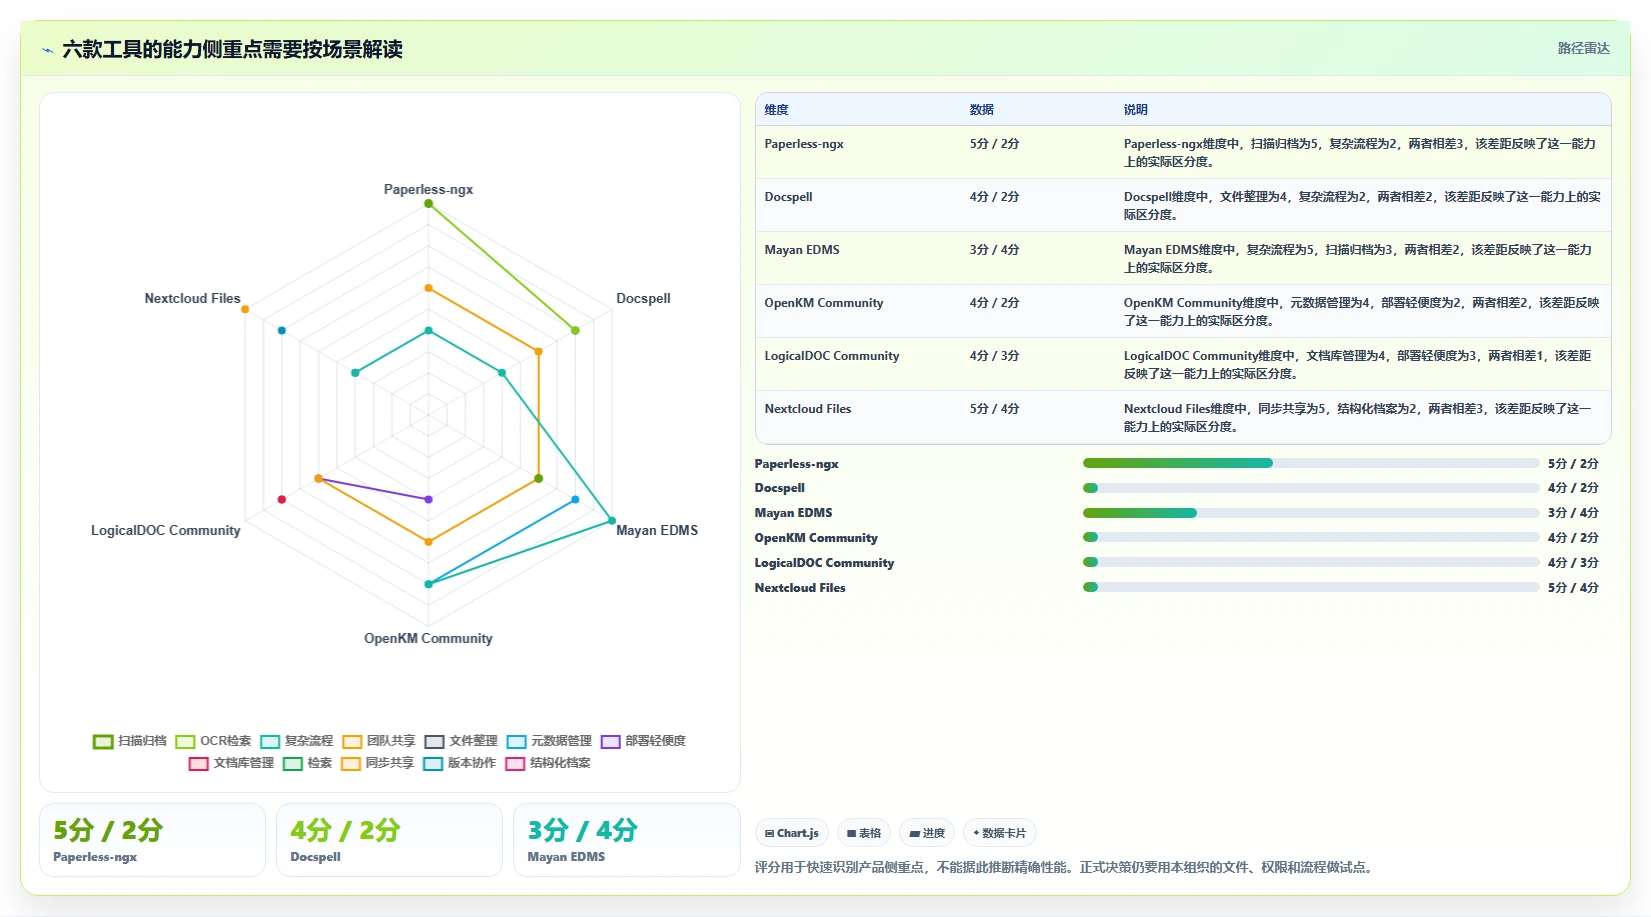
Task: Click the 4分 / 3分 score beside LogicalDOC bar
Action: point(1573,563)
